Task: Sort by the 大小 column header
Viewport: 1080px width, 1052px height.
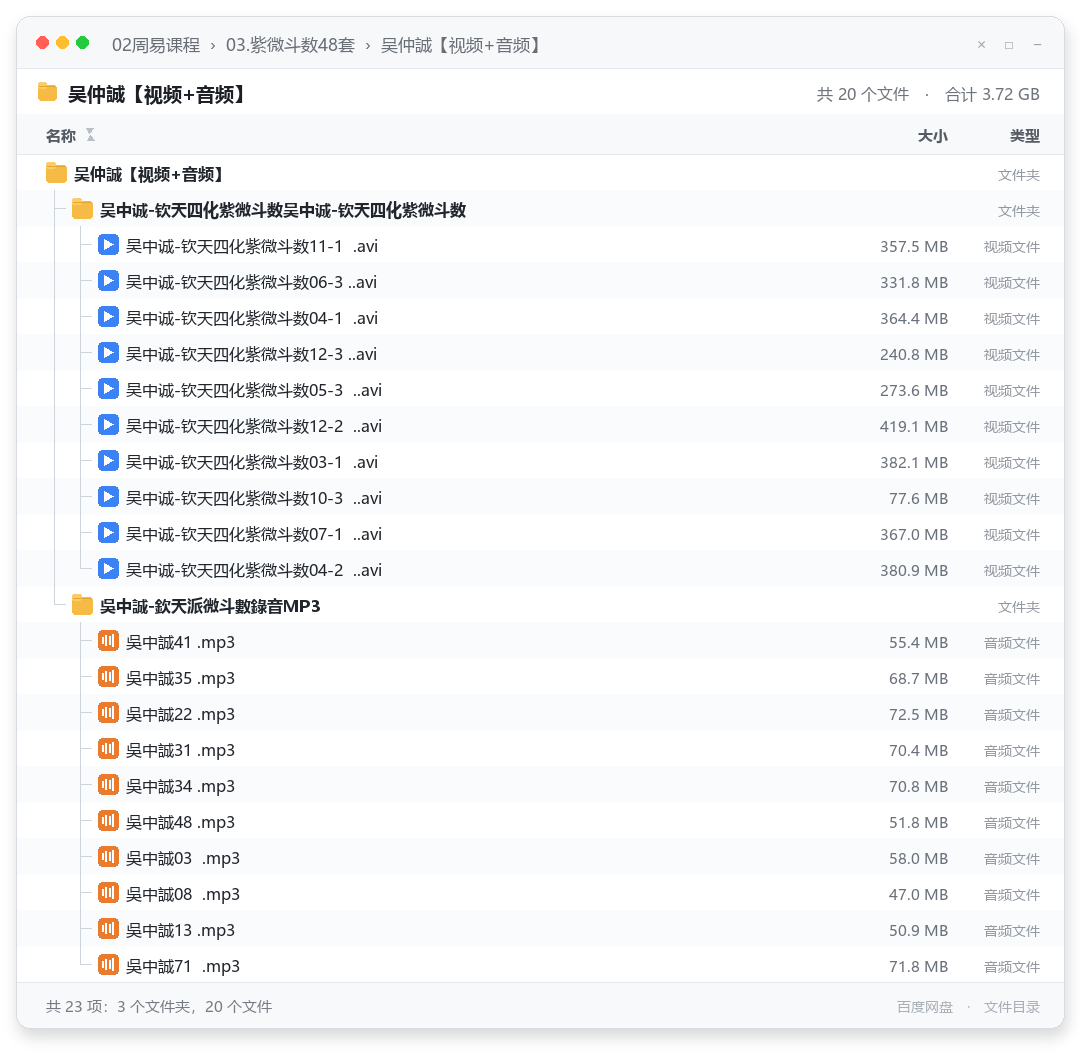Action: pos(932,136)
